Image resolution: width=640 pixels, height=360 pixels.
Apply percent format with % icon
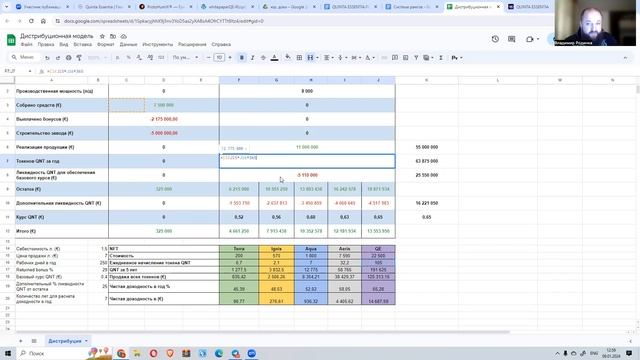(128, 58)
